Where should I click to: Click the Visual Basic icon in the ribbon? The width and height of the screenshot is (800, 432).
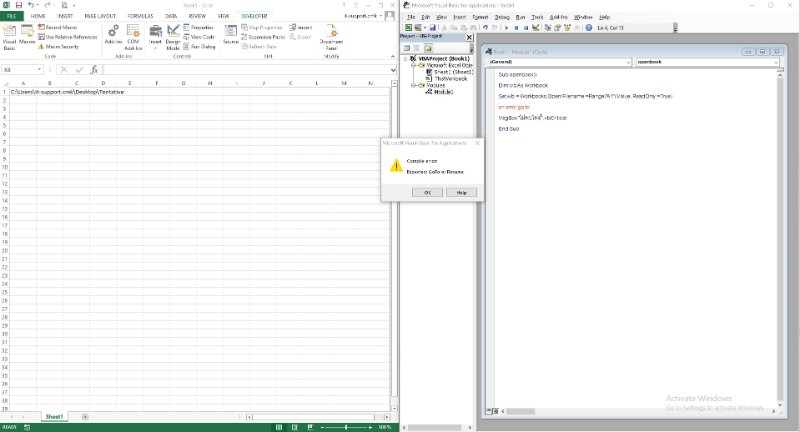click(9, 33)
